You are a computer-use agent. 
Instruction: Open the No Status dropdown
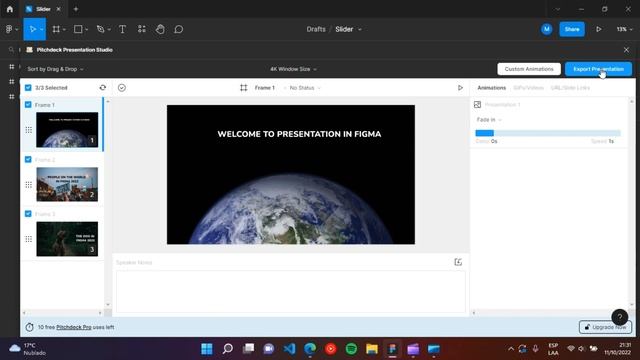tap(304, 88)
